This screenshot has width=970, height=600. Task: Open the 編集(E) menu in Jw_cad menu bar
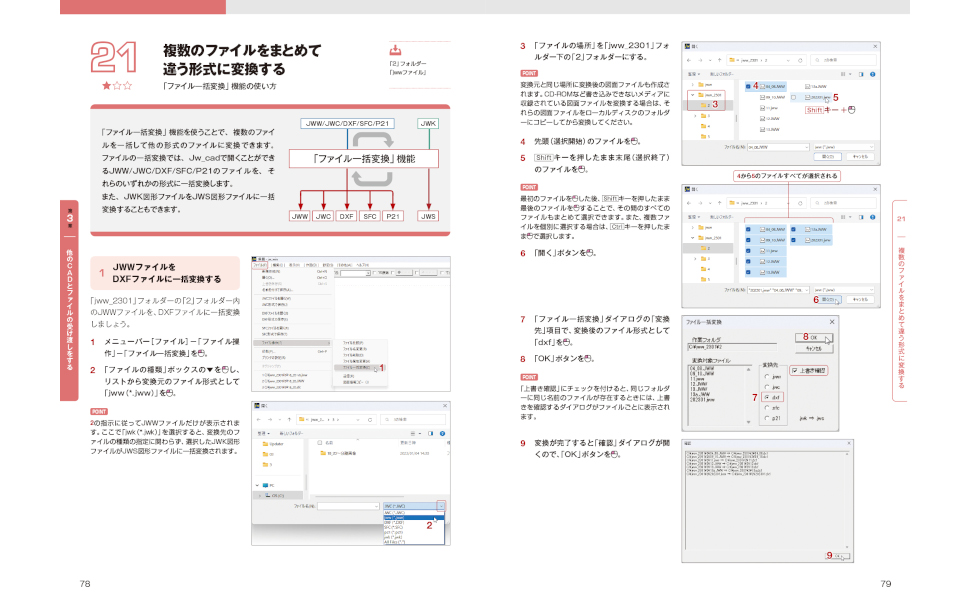(277, 265)
